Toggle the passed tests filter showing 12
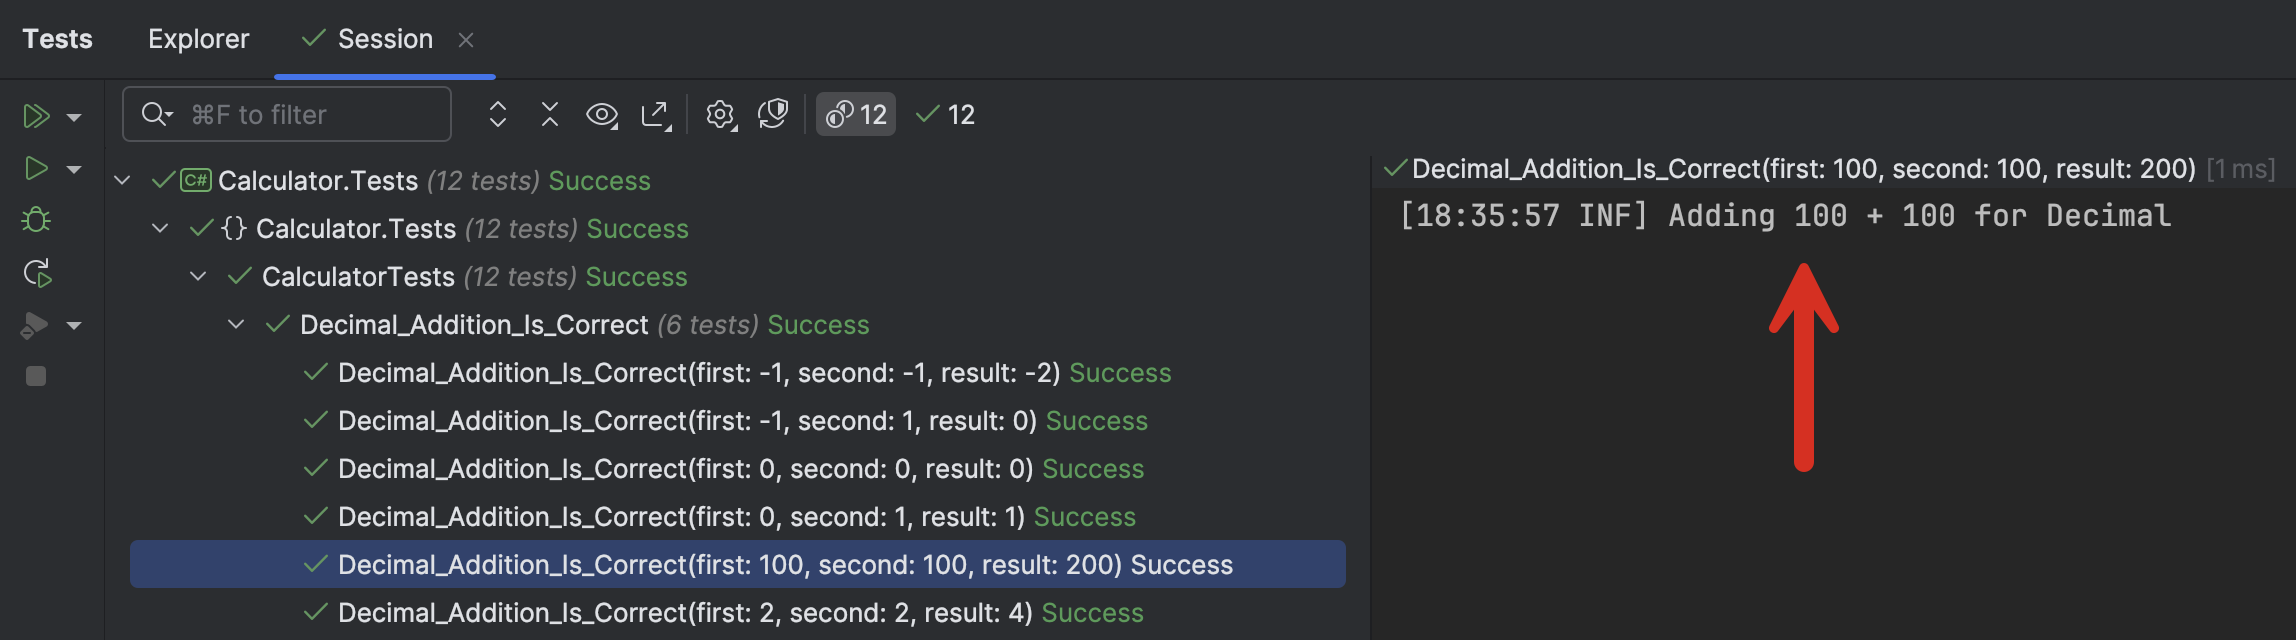Viewport: 2296px width, 640px height. click(944, 114)
